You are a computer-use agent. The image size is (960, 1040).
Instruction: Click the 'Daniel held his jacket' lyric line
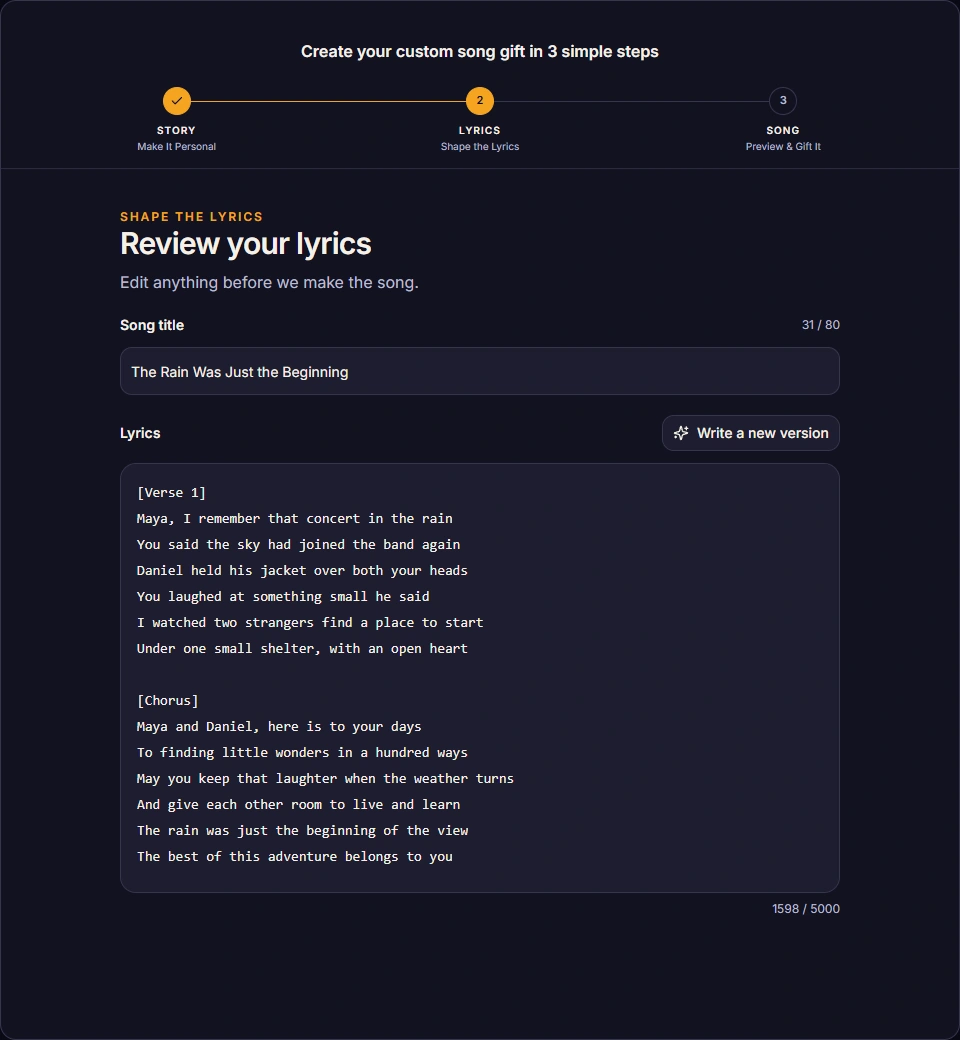pyautogui.click(x=302, y=570)
